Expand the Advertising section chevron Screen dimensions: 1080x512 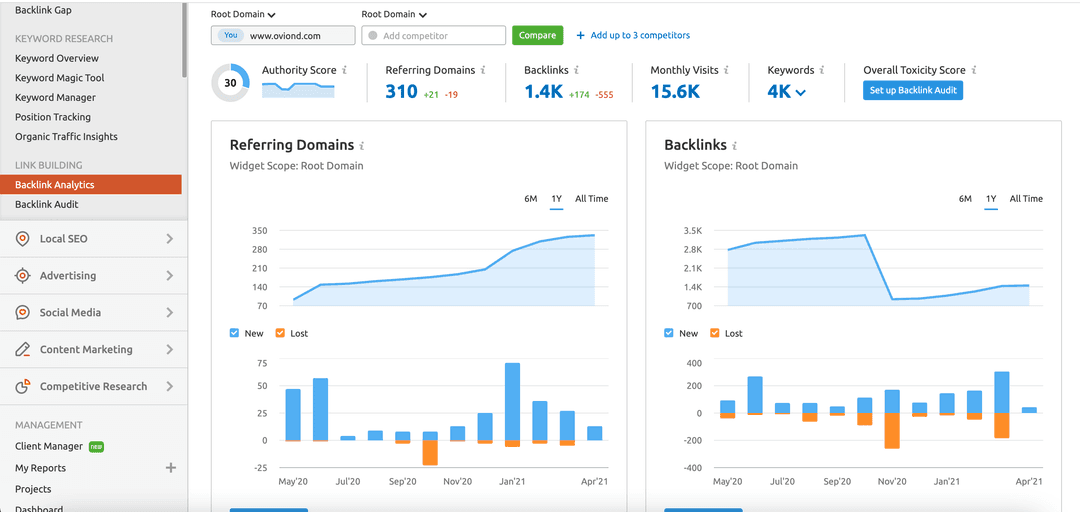[169, 276]
